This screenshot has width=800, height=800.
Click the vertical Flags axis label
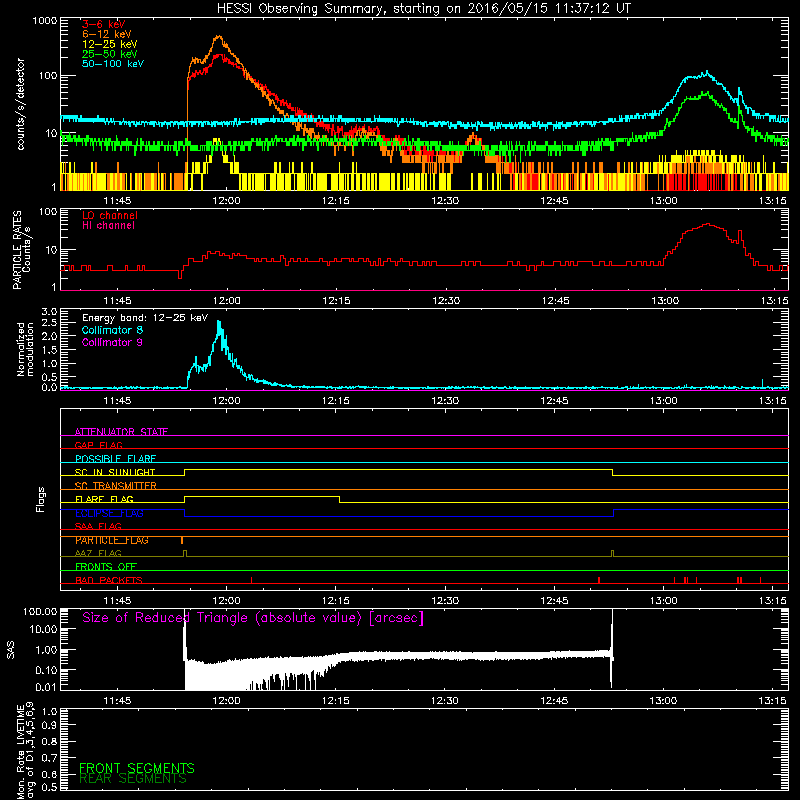pos(41,499)
